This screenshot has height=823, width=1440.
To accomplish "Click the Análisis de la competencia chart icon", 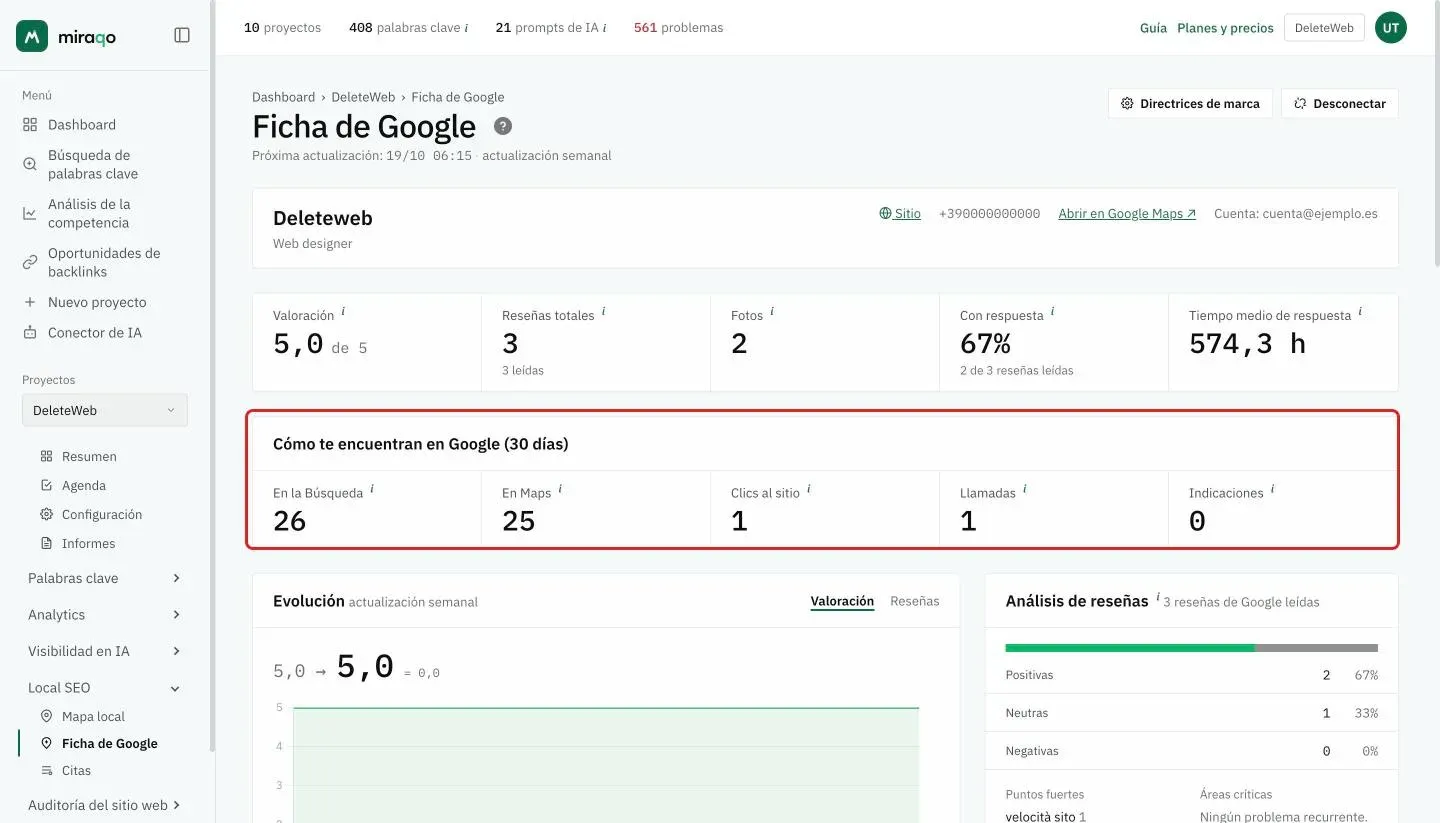I will coord(30,213).
